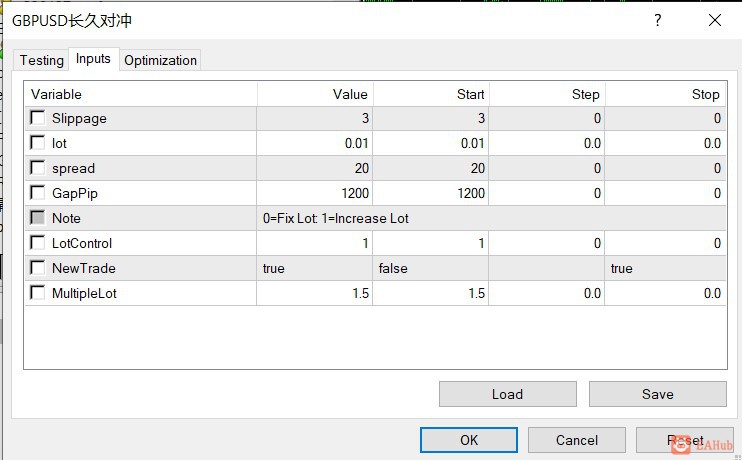Select the MultipleLot value cell 1.5
The height and width of the screenshot is (460, 742).
coord(315,293)
